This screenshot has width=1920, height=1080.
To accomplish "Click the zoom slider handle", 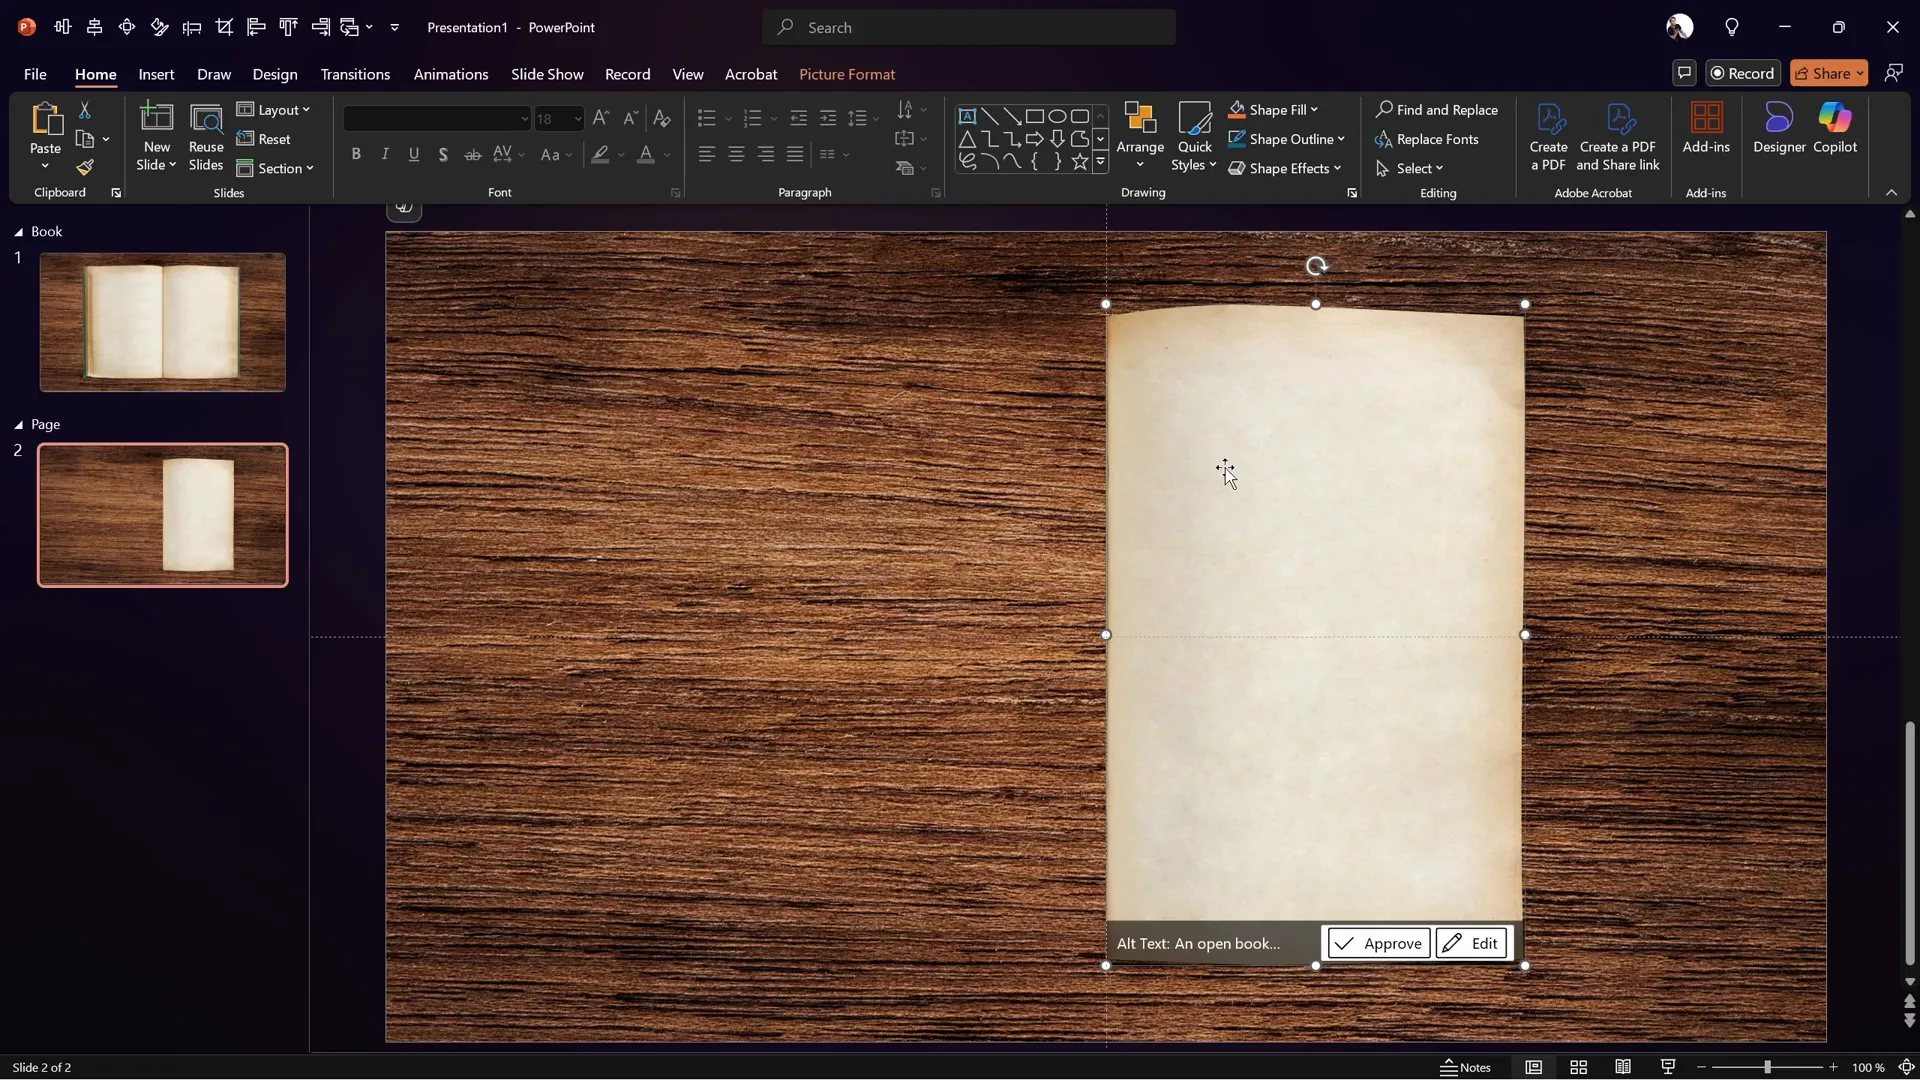I will (1767, 1067).
